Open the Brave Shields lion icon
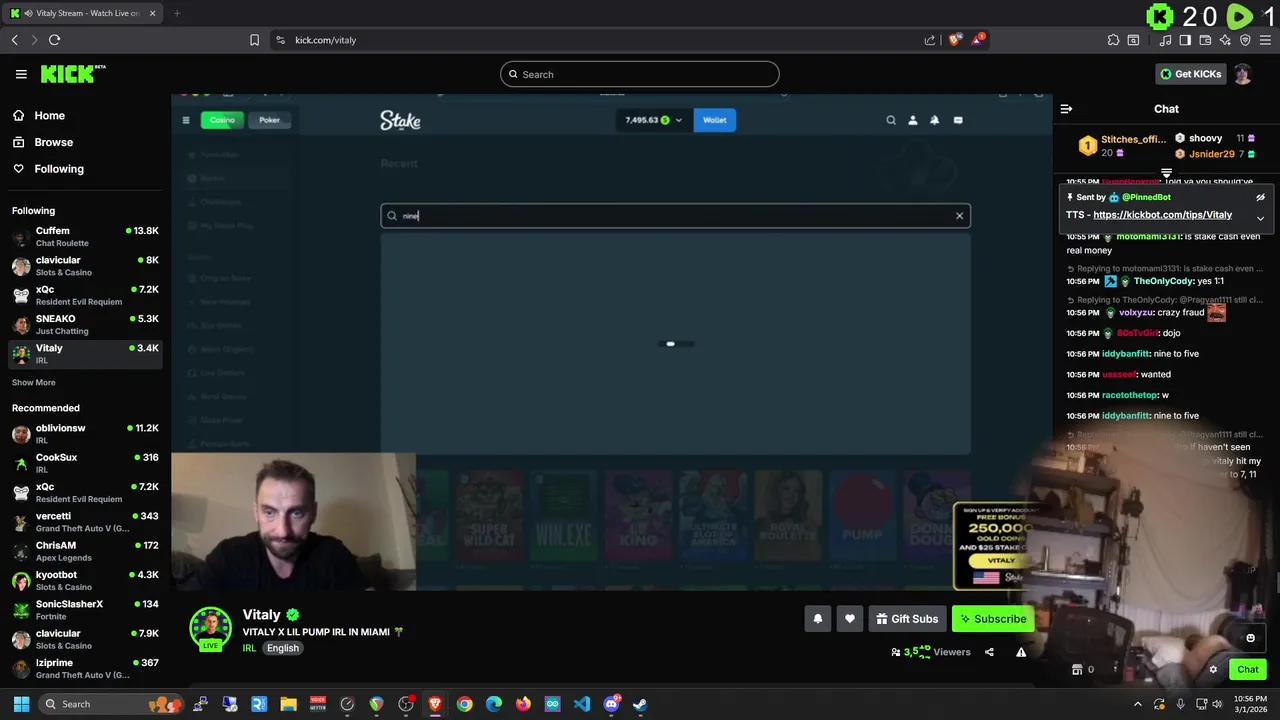The image size is (1280, 720). (955, 40)
